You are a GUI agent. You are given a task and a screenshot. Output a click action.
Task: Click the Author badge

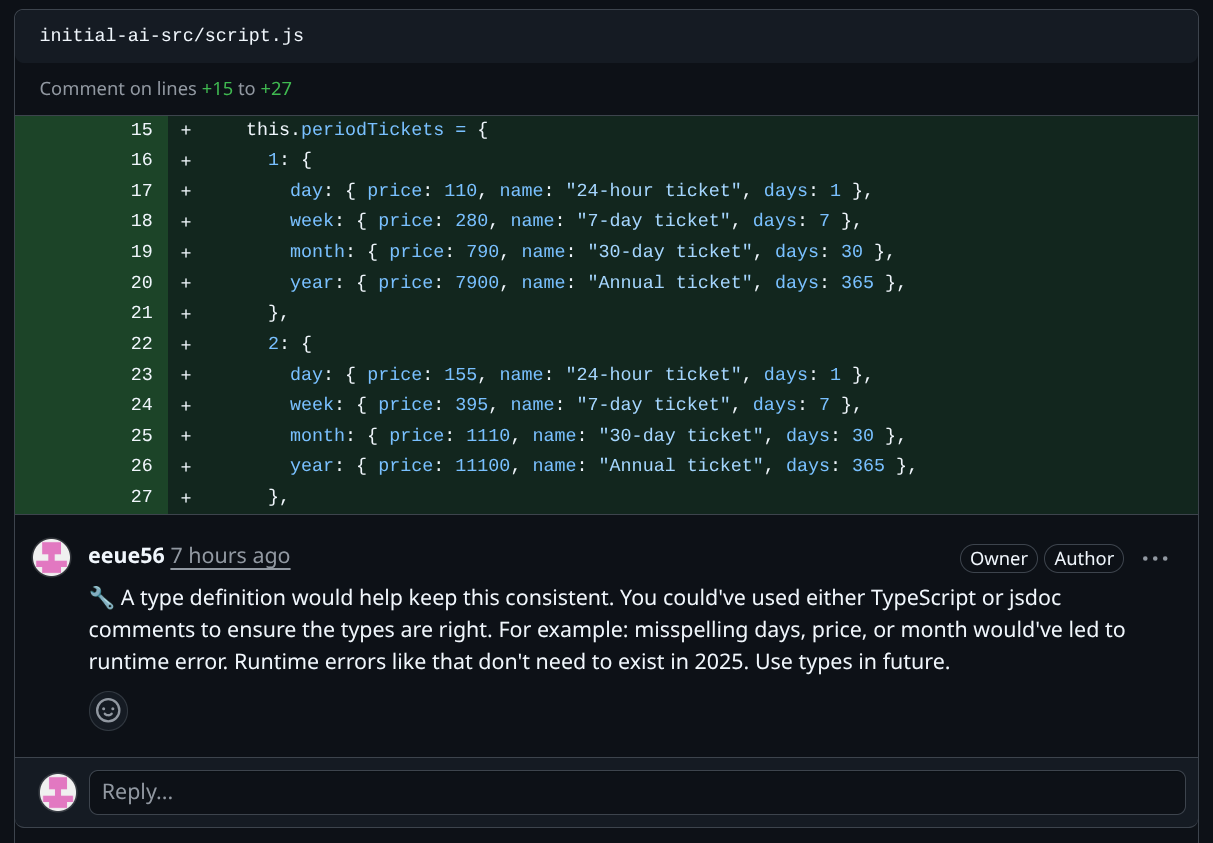[x=1083, y=558]
